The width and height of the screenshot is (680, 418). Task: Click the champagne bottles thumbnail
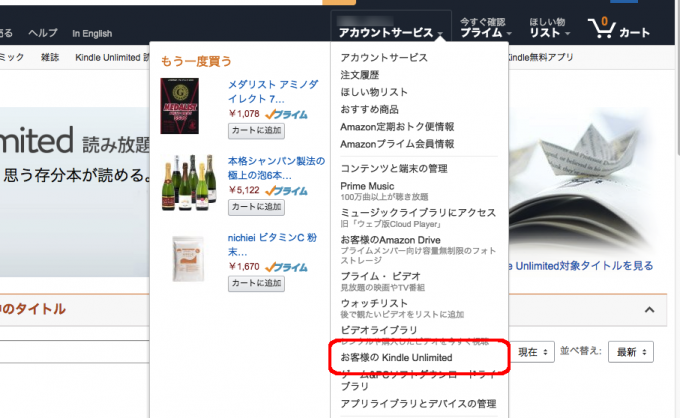(189, 183)
